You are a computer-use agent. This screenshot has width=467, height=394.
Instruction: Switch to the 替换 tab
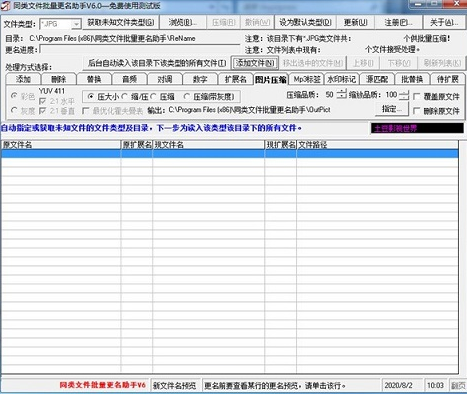pyautogui.click(x=94, y=79)
